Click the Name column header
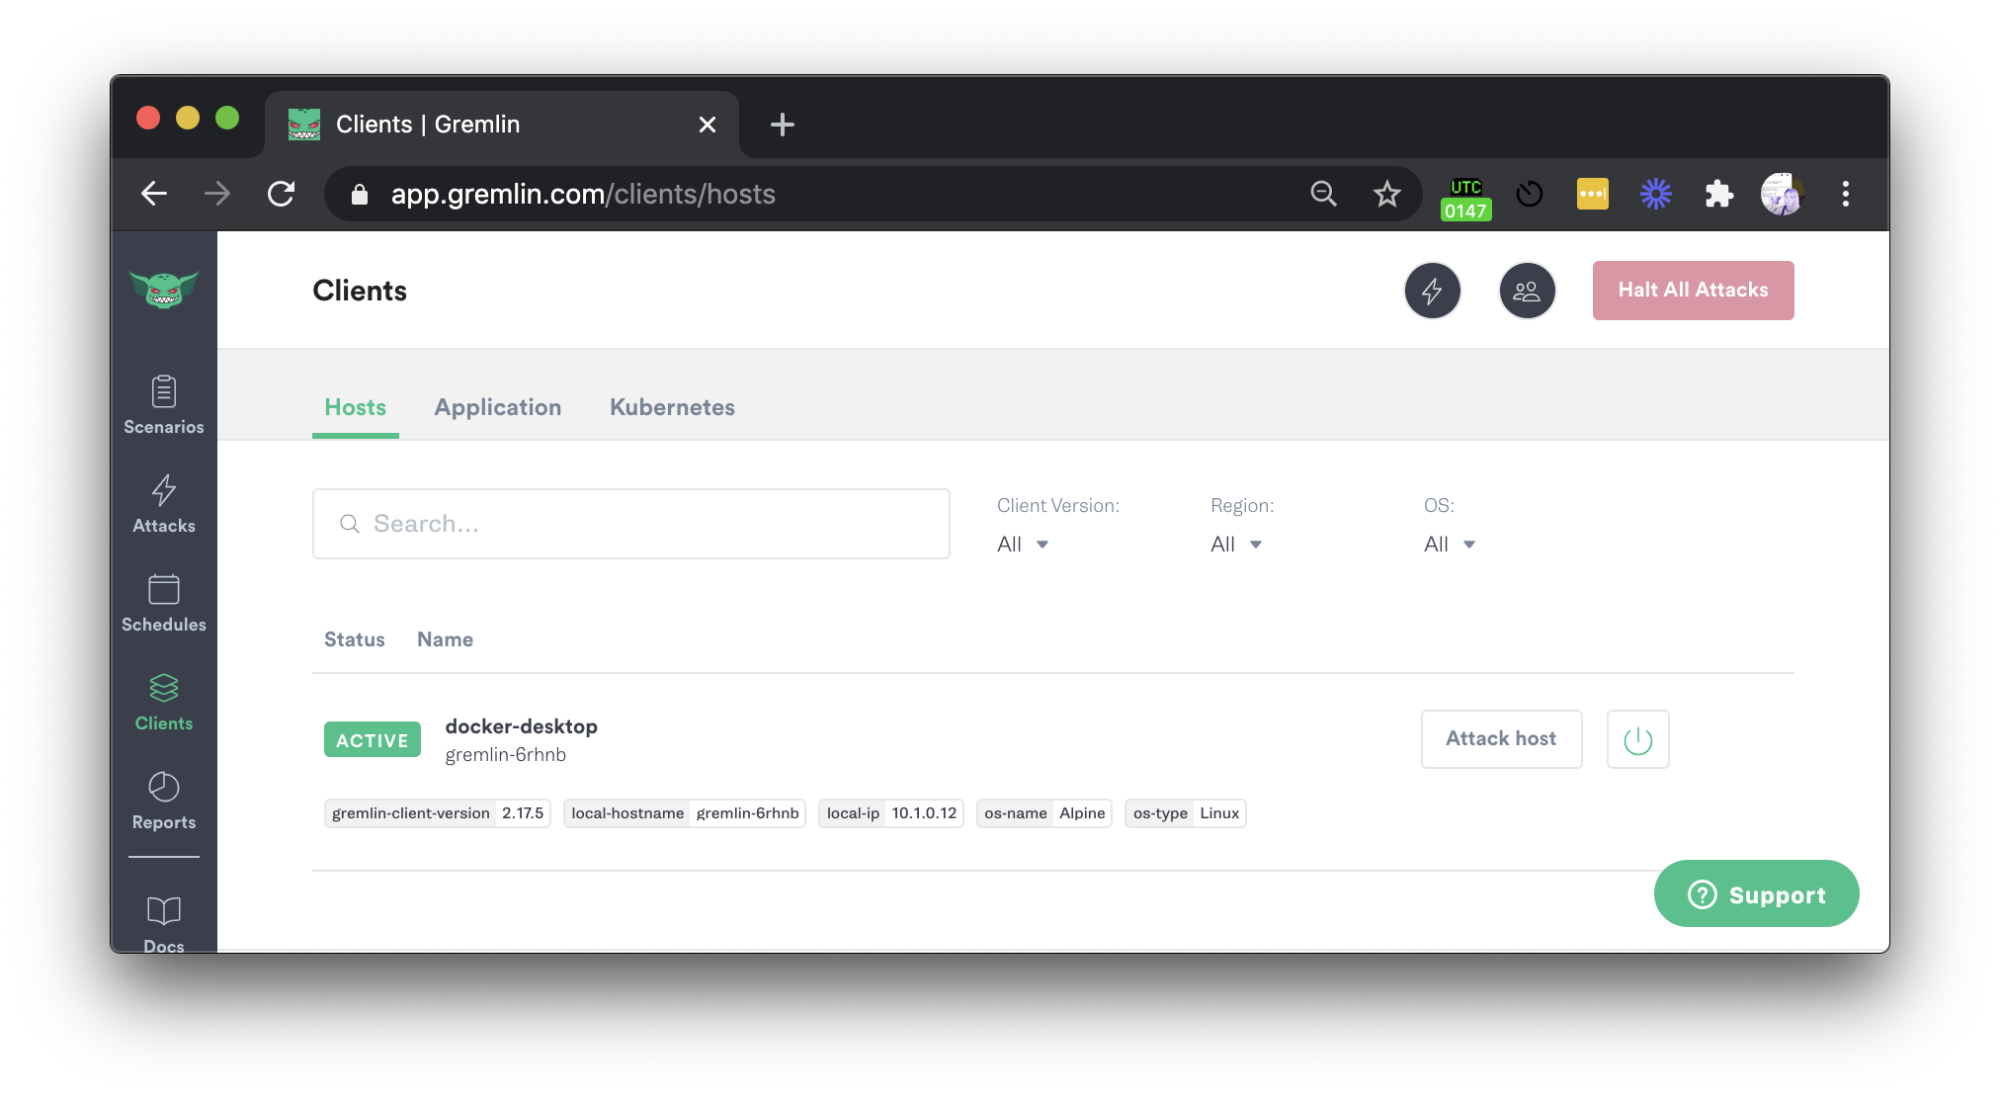2000x1099 pixels. point(445,639)
